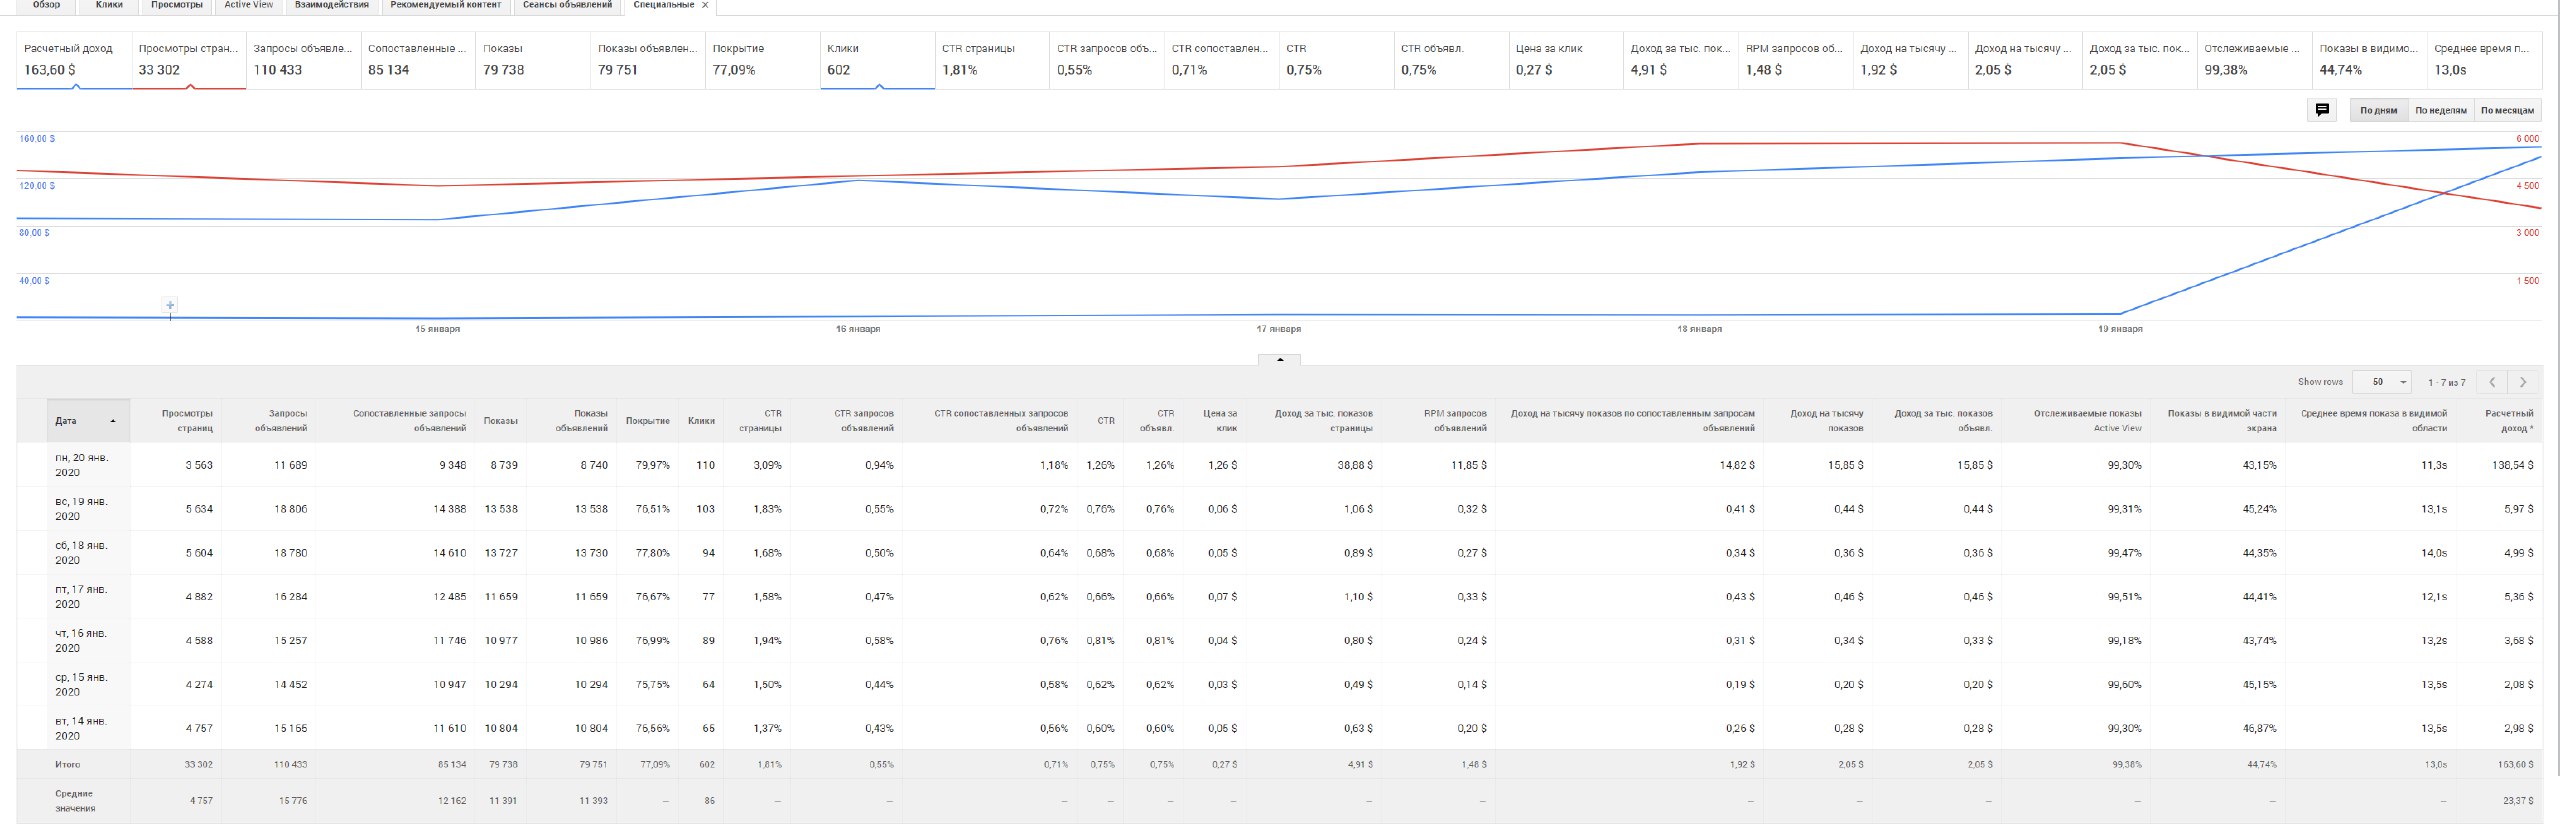Viewport: 2560px width, 833px height.
Task: Open the chart annotations comment icon
Action: (2322, 110)
